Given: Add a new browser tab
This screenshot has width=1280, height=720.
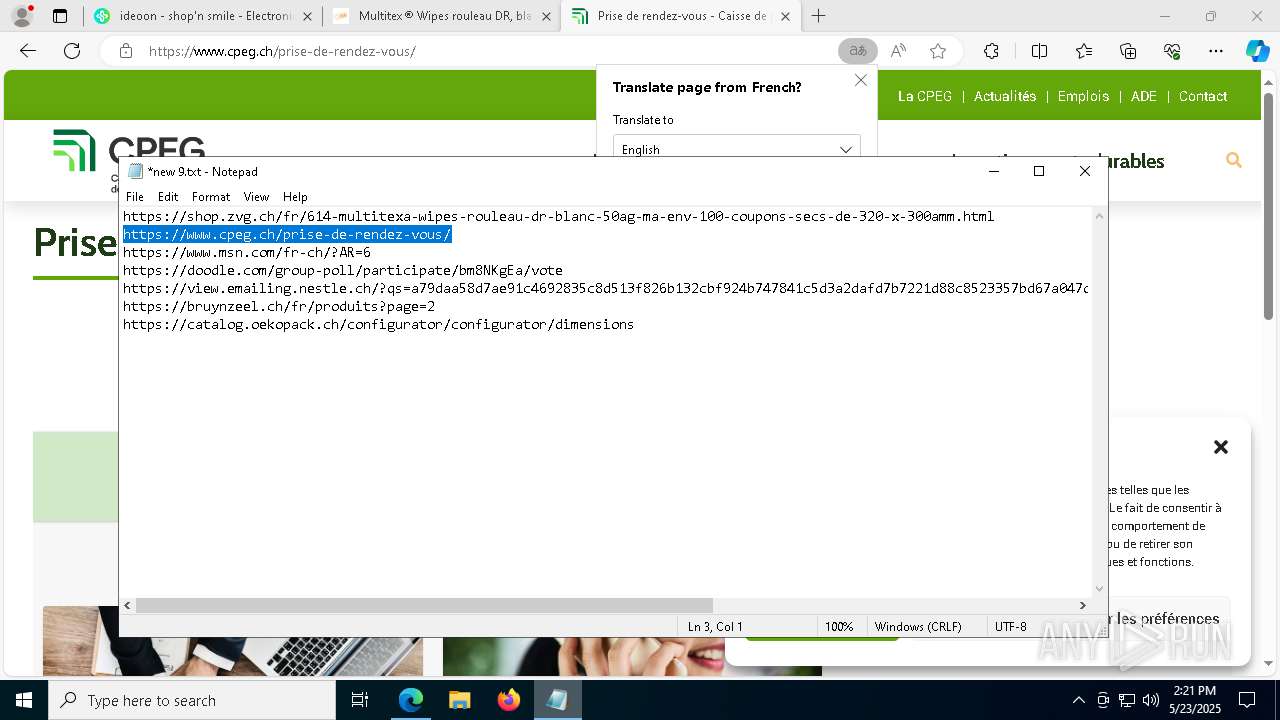Looking at the screenshot, I should (818, 16).
